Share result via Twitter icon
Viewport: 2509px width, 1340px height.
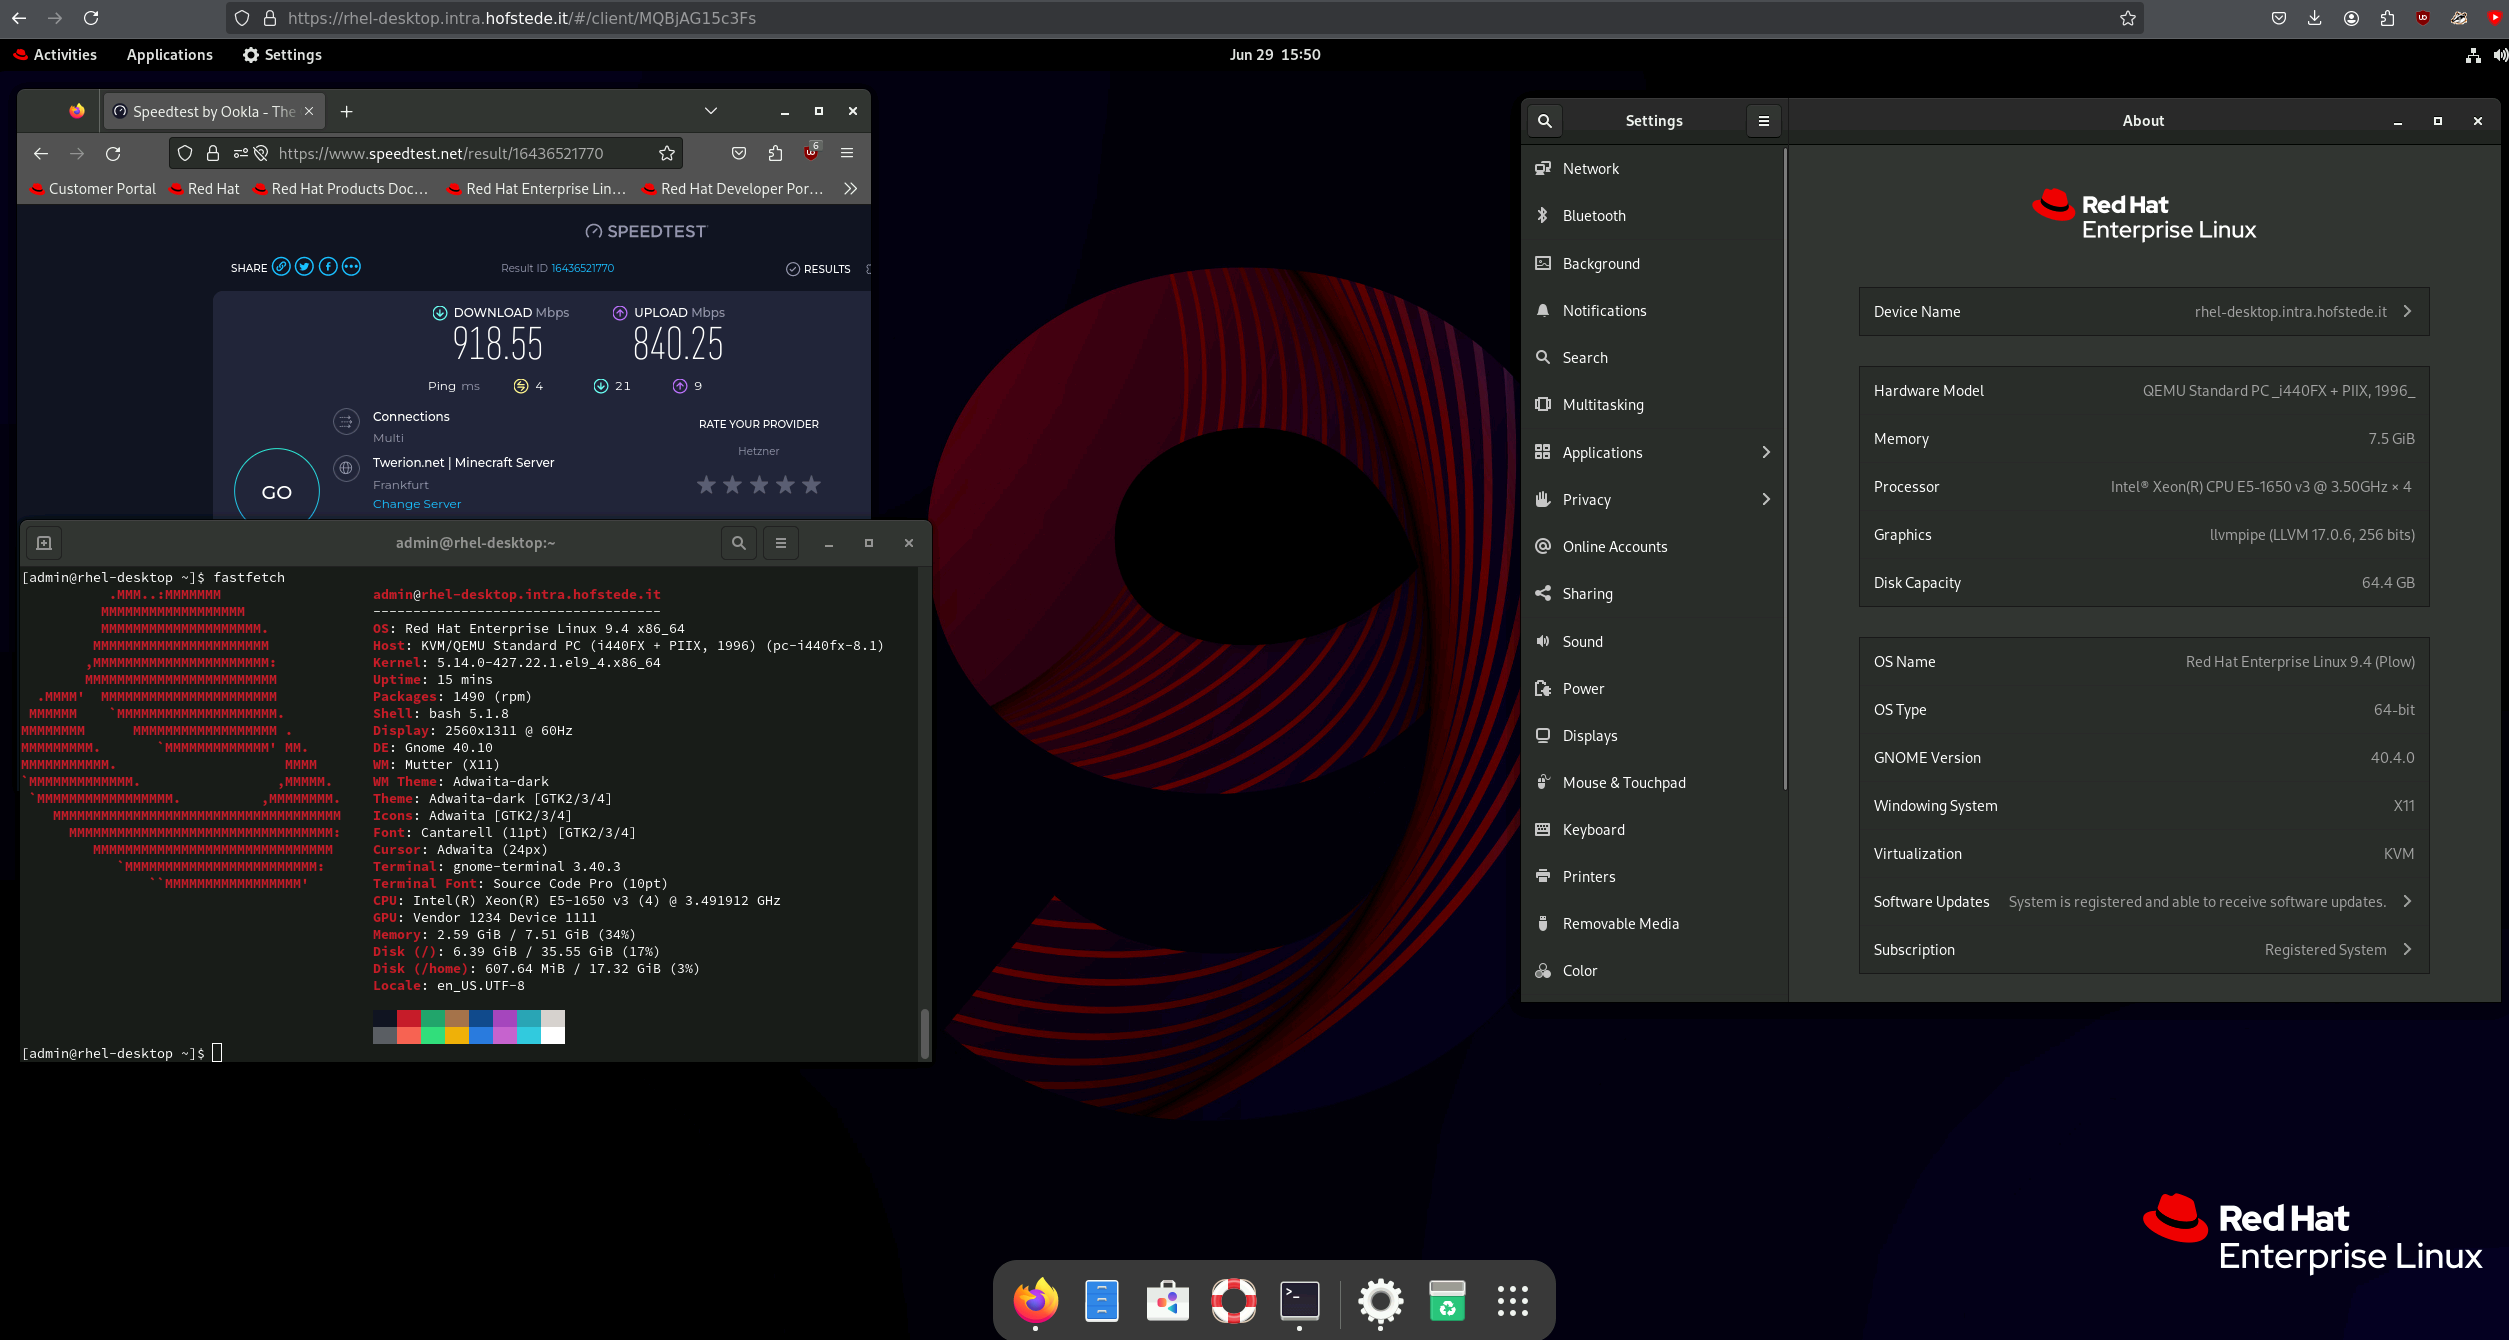[304, 267]
